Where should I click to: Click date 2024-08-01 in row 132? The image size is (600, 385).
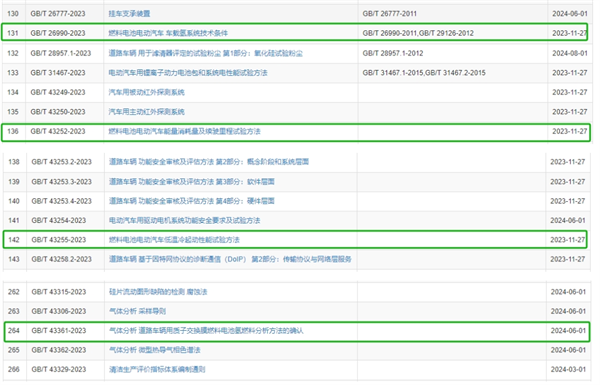pyautogui.click(x=570, y=53)
